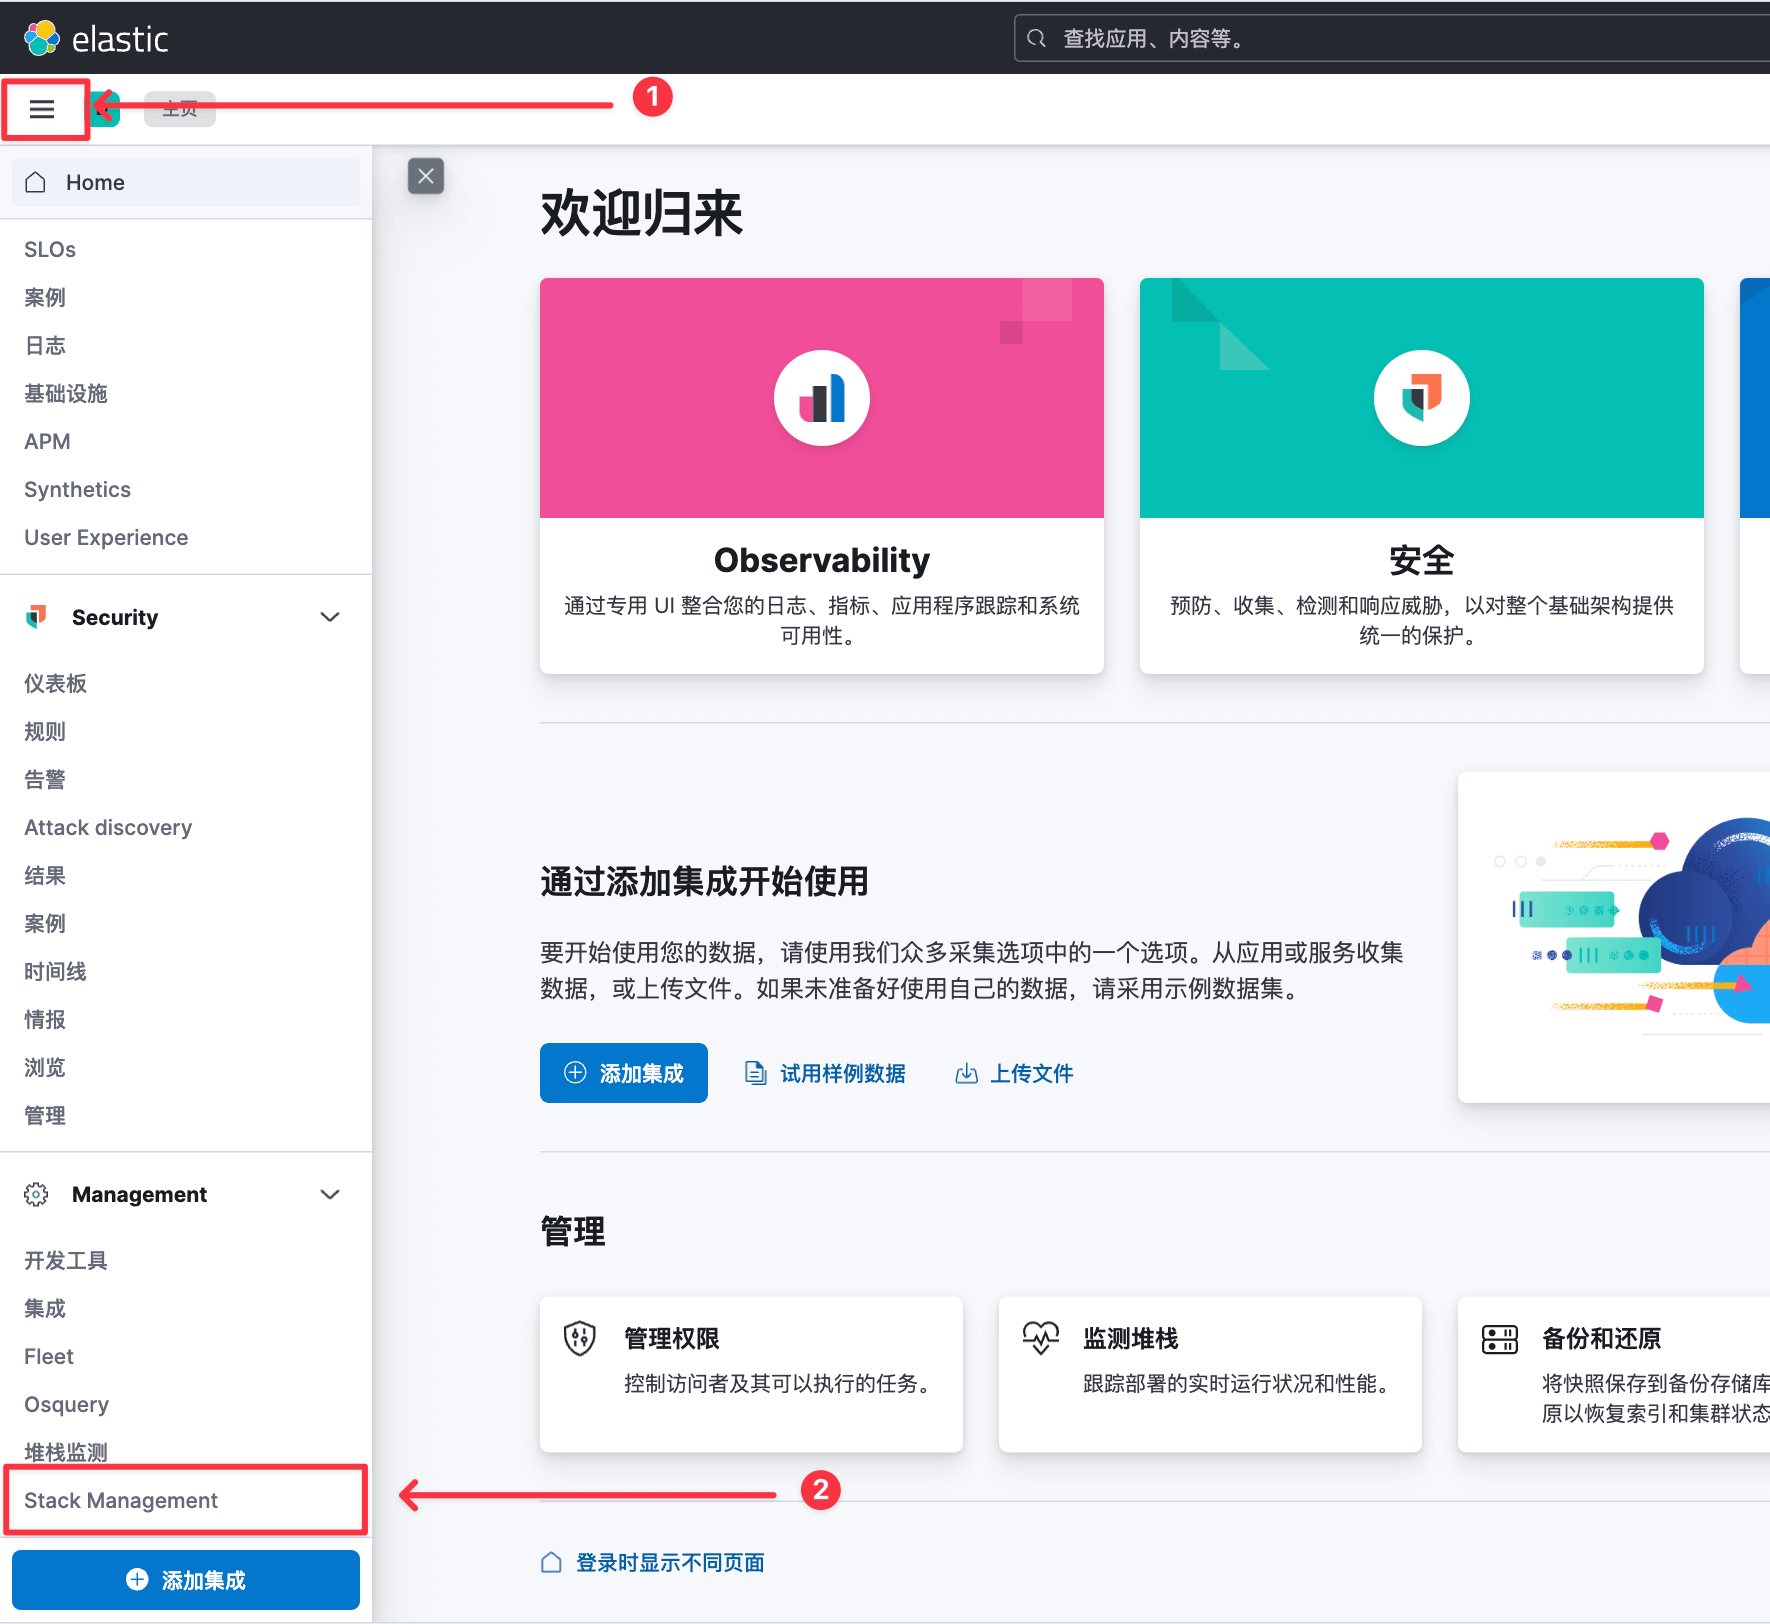Viewport: 1770px width, 1624px height.
Task: Open APM in the sidebar
Action: (x=47, y=442)
